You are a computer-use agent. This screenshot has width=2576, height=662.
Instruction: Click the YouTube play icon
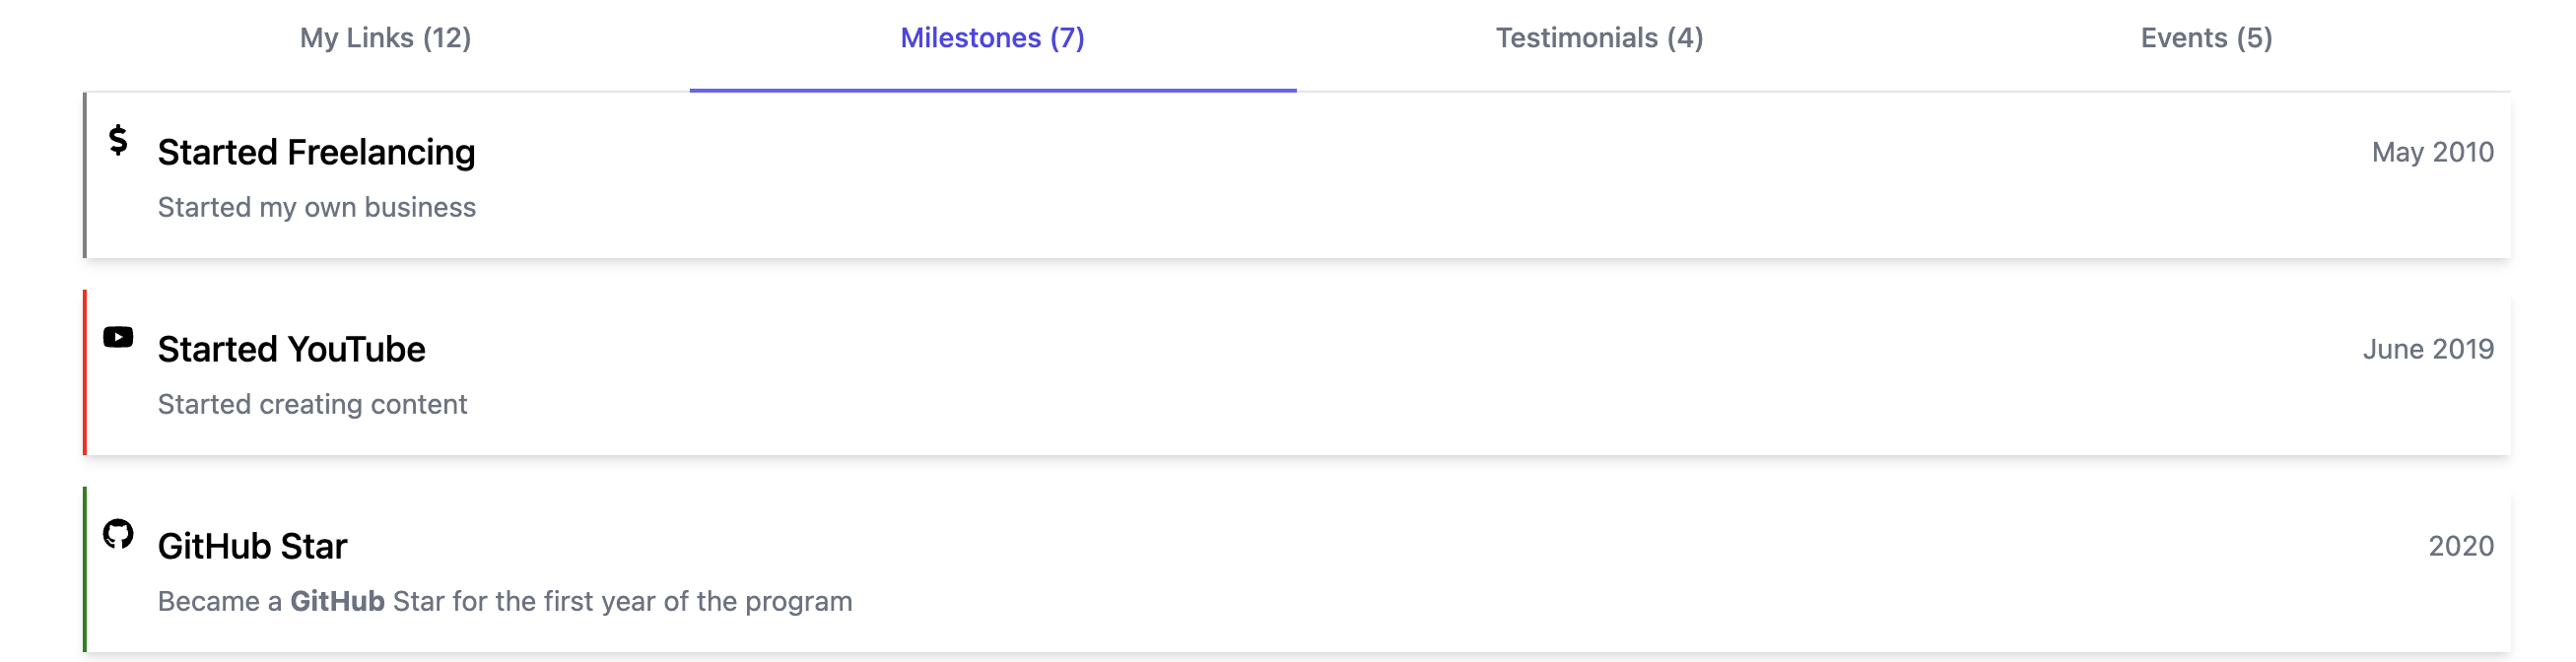coord(118,337)
